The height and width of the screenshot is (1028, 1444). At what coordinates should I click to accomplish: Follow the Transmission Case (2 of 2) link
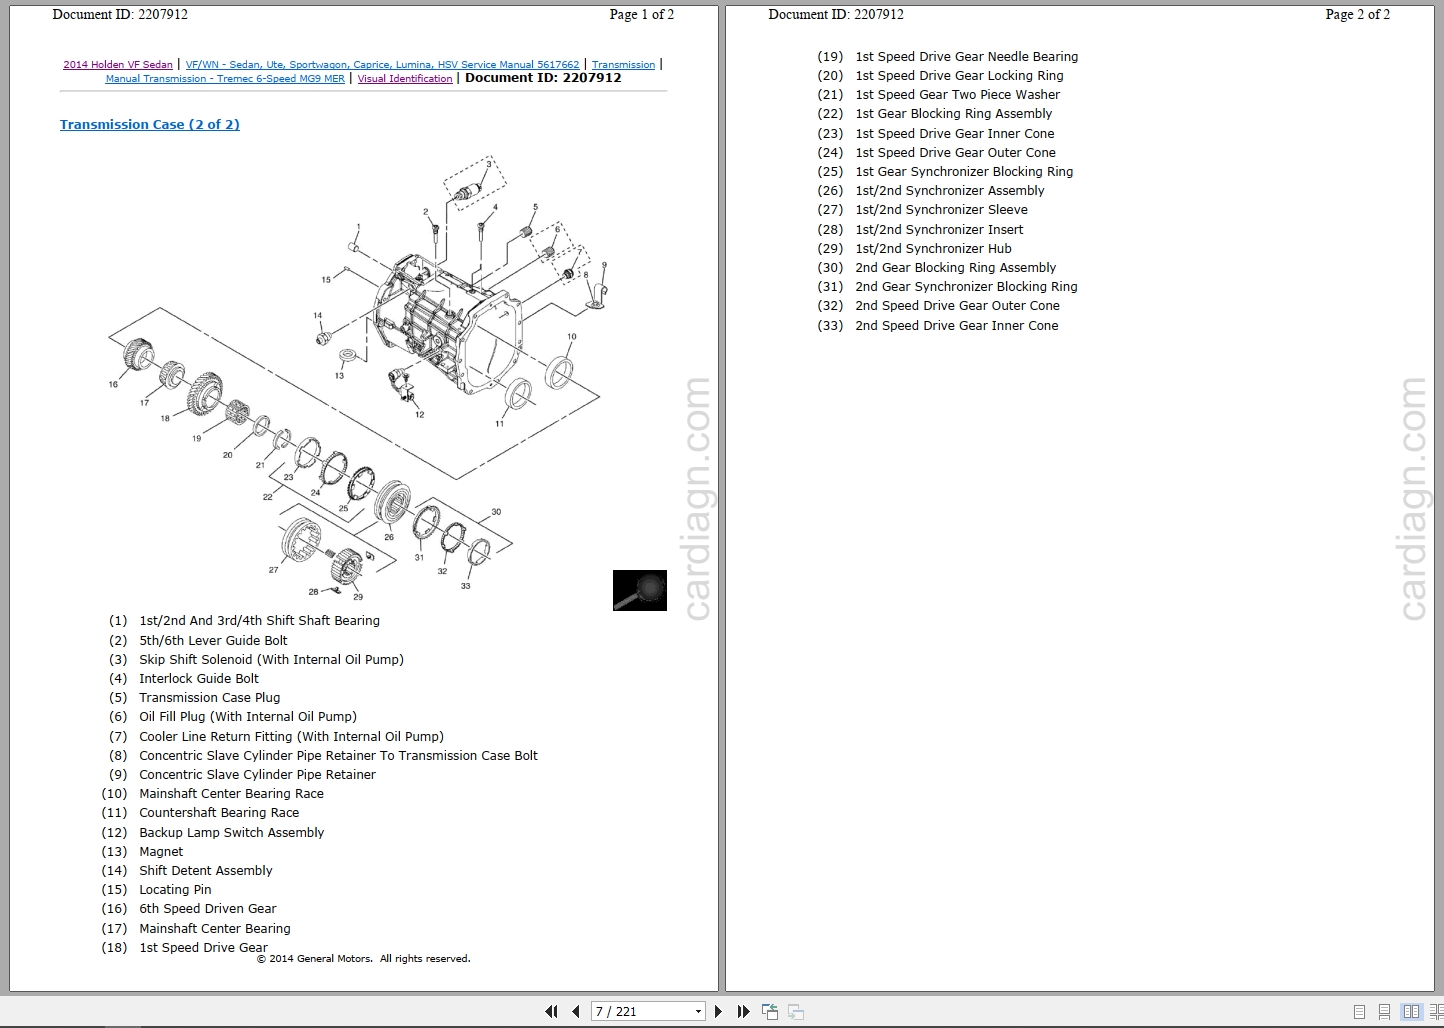[x=149, y=124]
